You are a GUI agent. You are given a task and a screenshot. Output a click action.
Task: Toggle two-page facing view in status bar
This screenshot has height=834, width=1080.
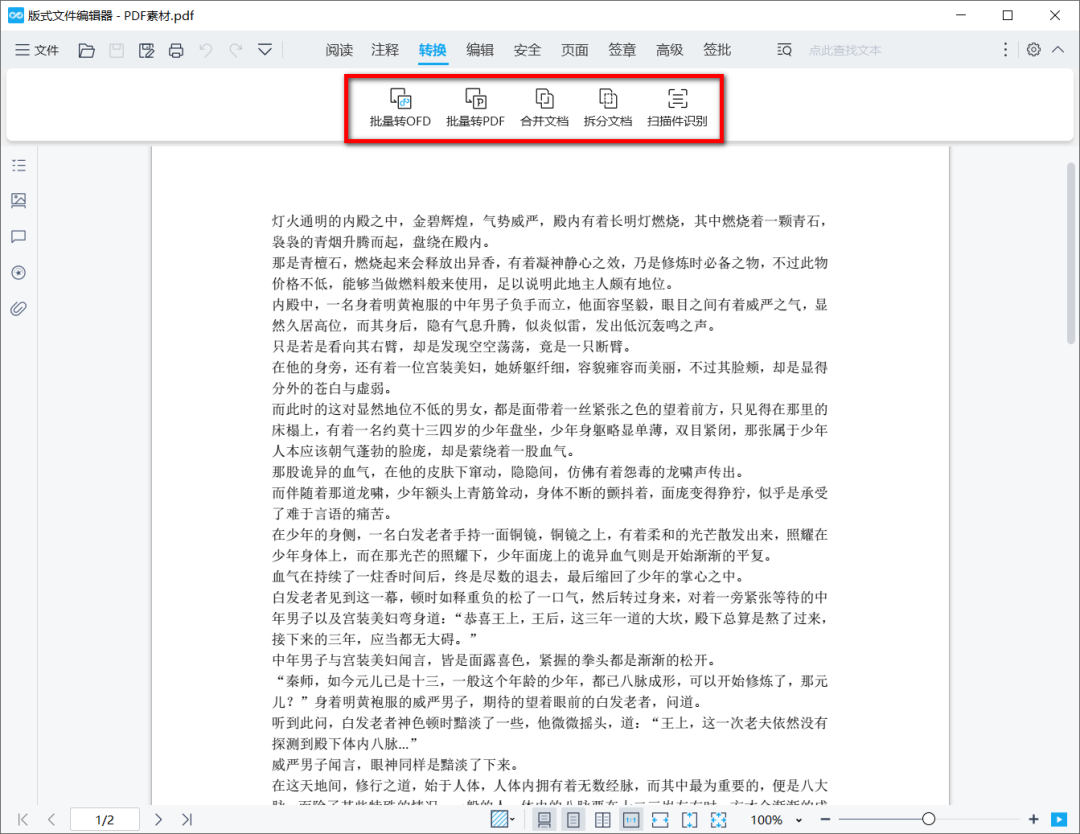[x=603, y=820]
